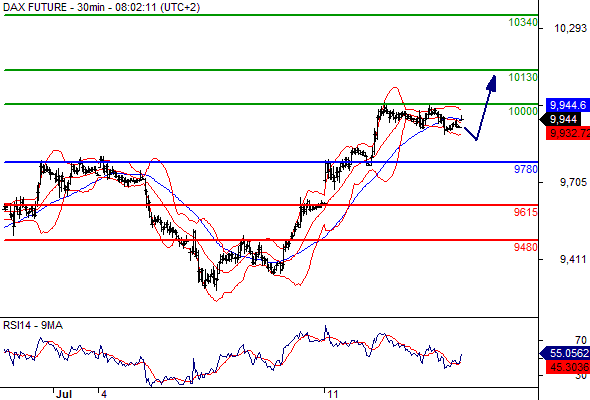The image size is (590, 400).
Task: Click the blue 55.0562 RSI value tag
Action: (x=565, y=353)
